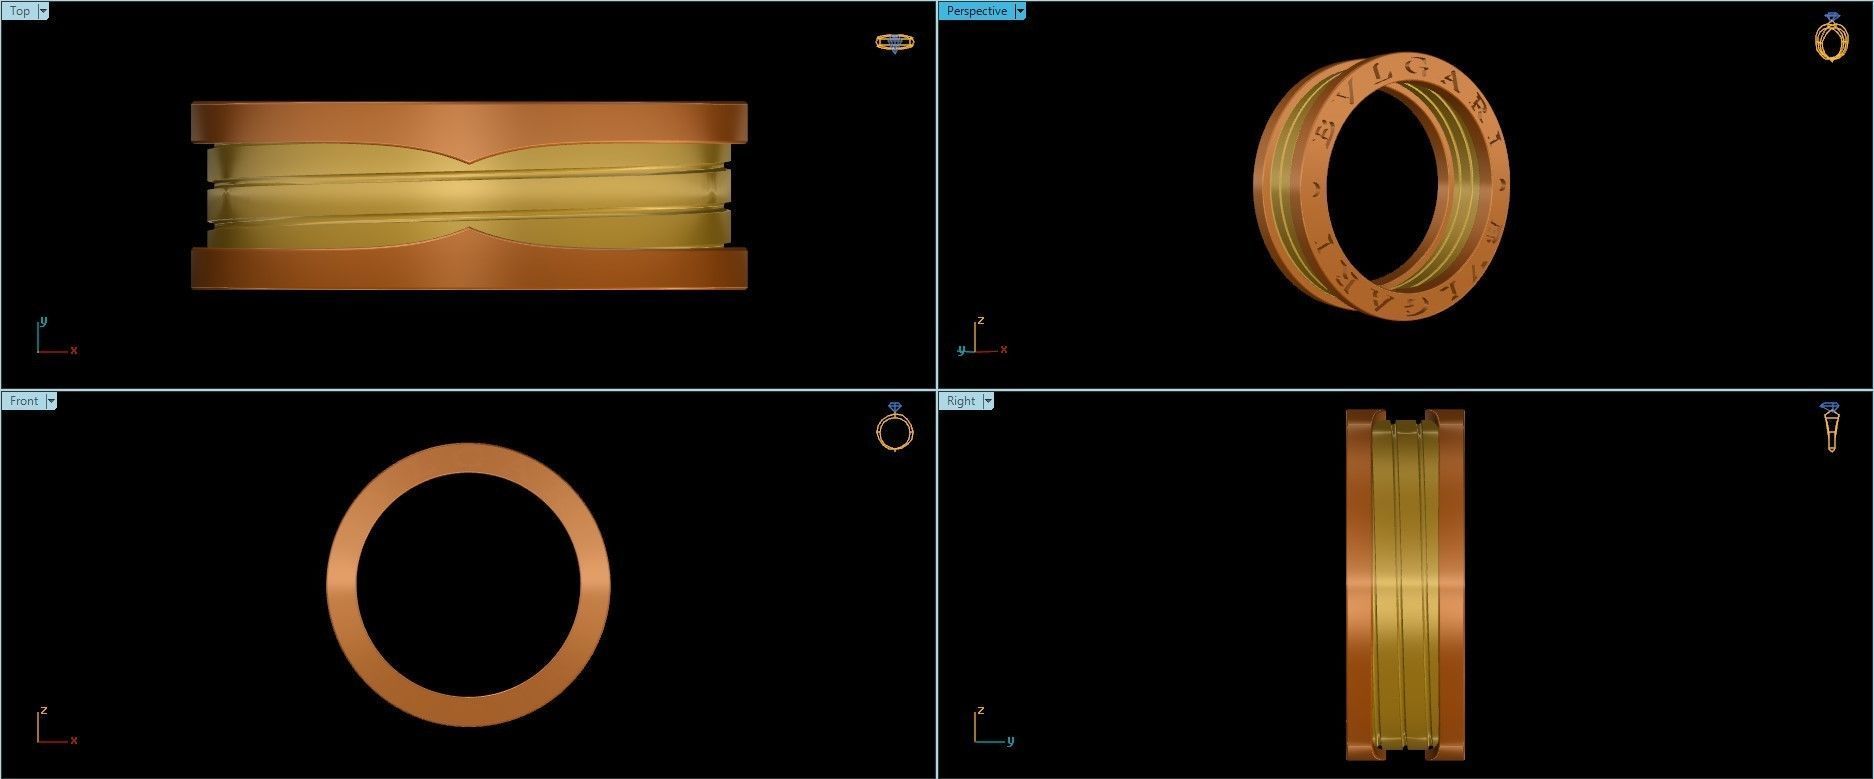Screen dimensions: 1874x779
Task: Click the ring front-view icon in Front viewport
Action: (894, 426)
